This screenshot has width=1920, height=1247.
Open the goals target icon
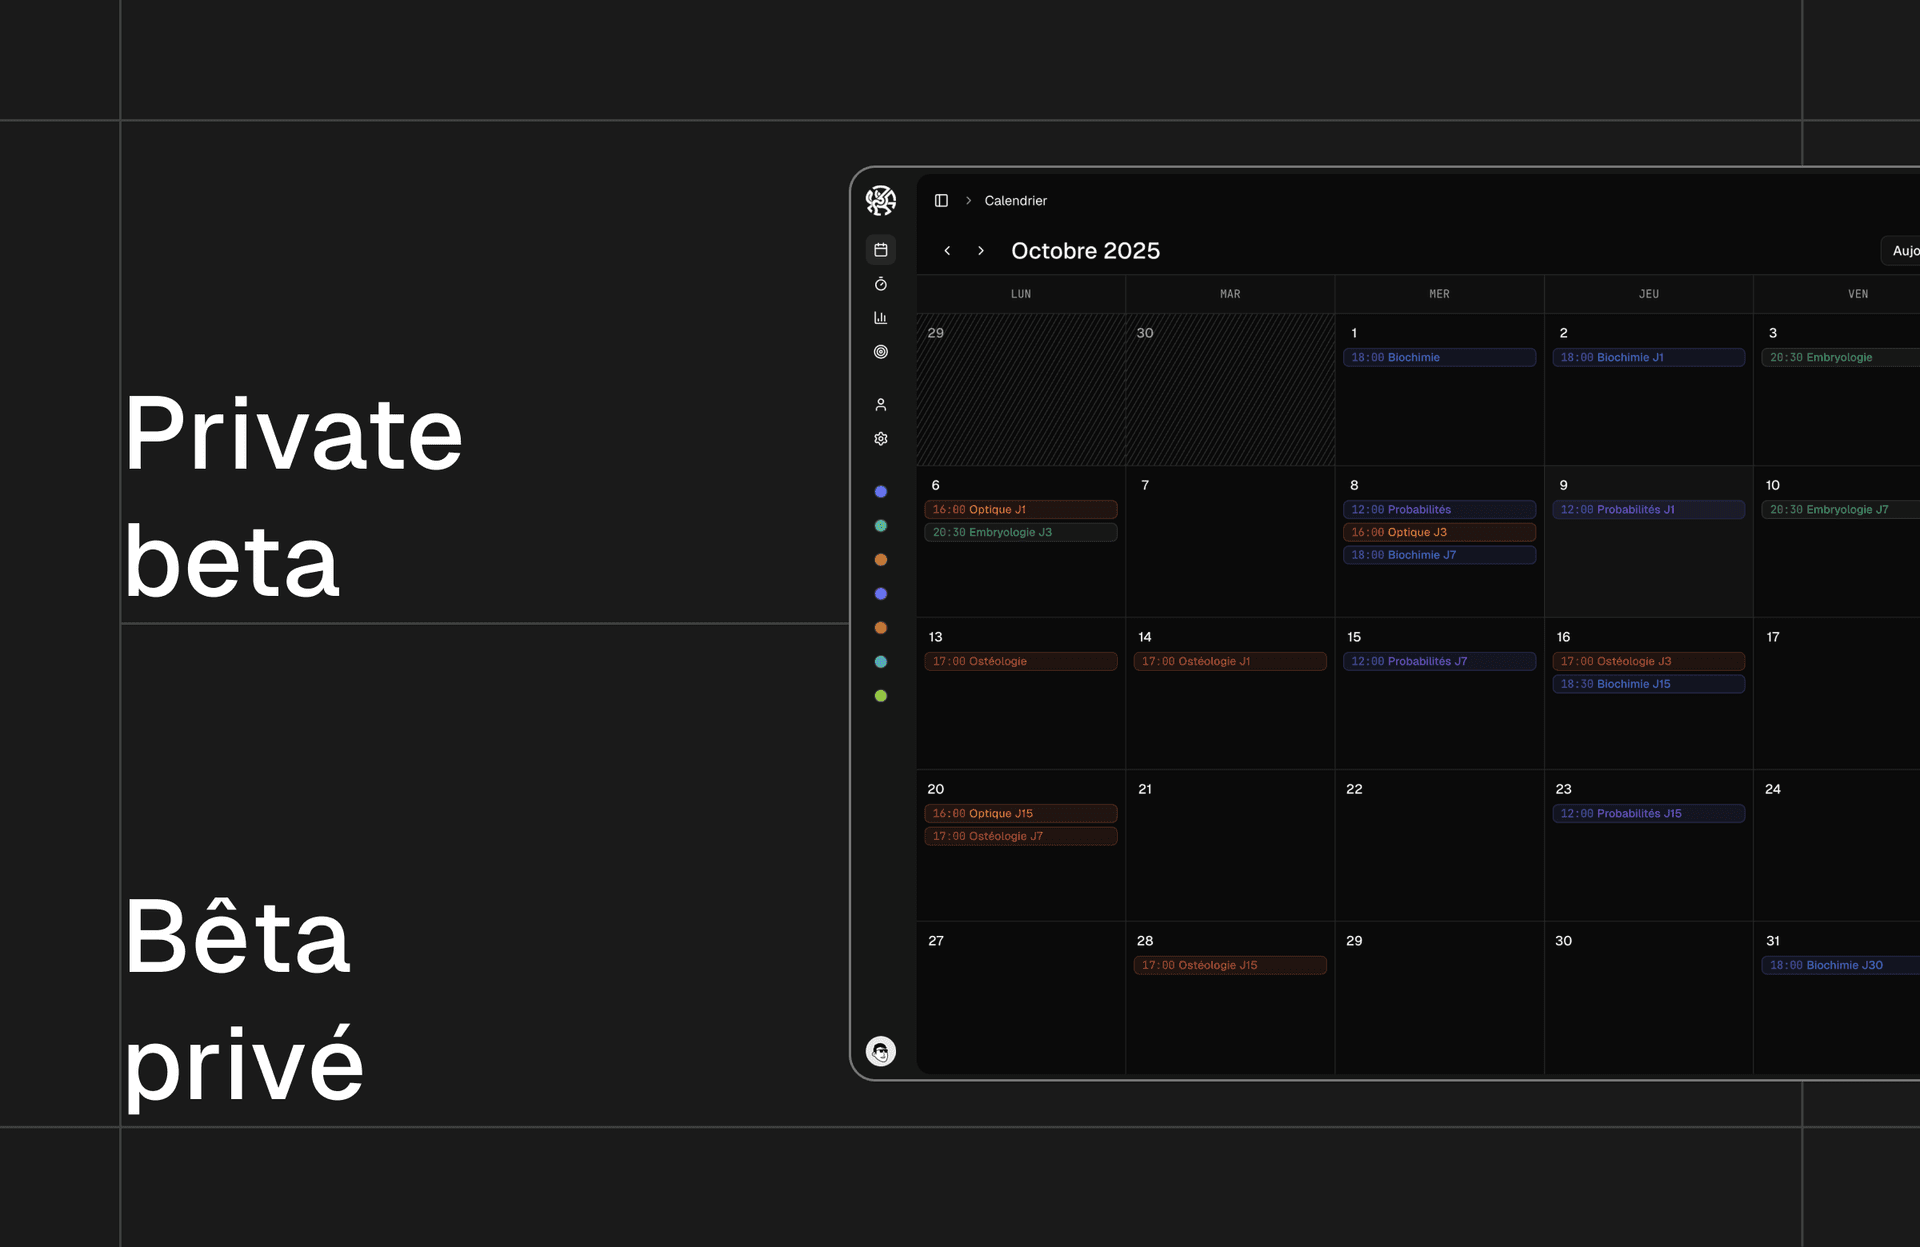click(x=880, y=352)
